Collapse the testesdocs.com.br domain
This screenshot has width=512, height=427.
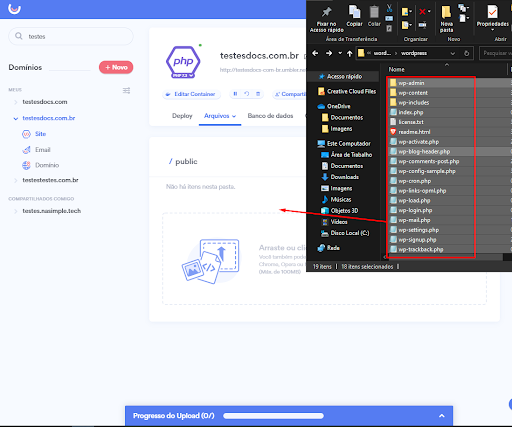pos(16,118)
